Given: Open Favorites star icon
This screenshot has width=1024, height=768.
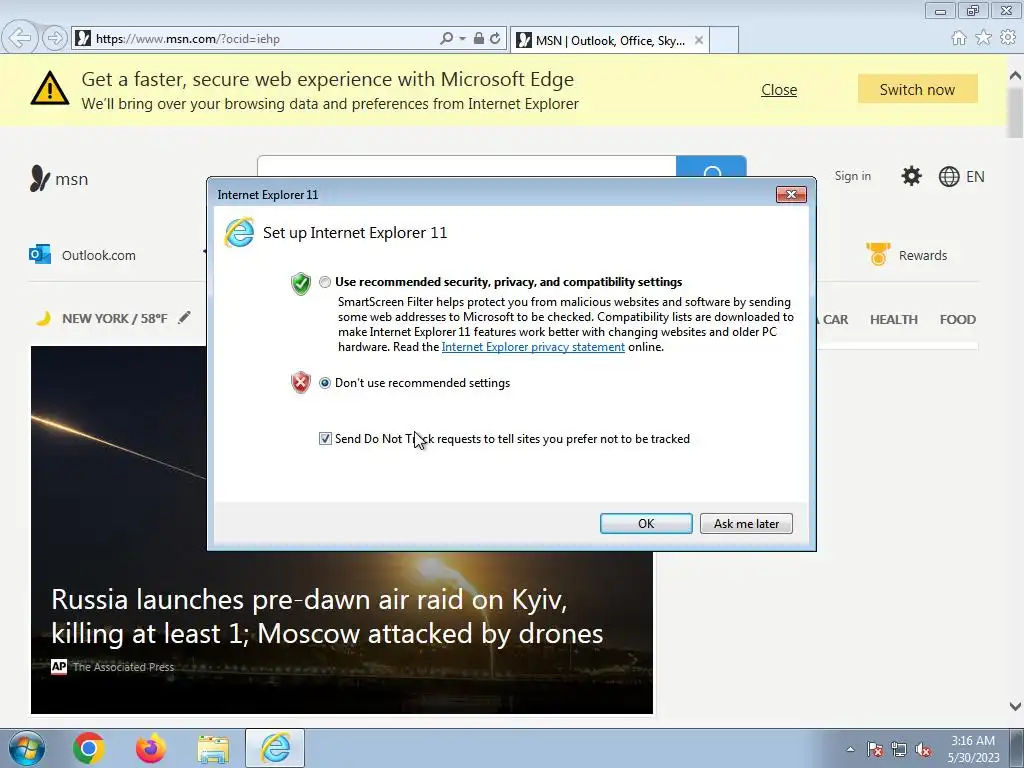Looking at the screenshot, I should pyautogui.click(x=983, y=38).
